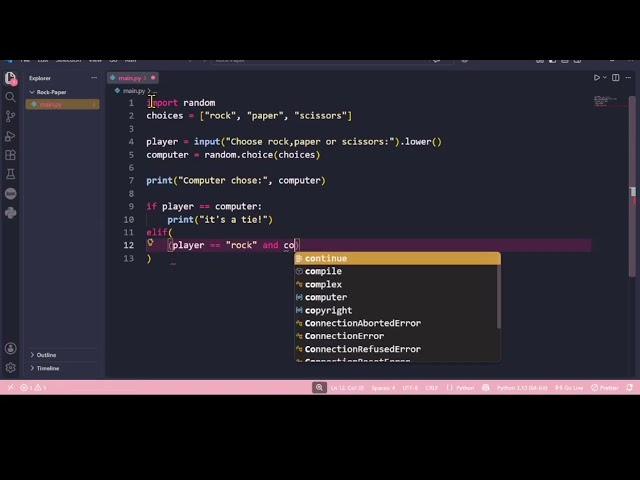Open the run options dropdown arrow
The width and height of the screenshot is (640, 480).
pos(604,78)
